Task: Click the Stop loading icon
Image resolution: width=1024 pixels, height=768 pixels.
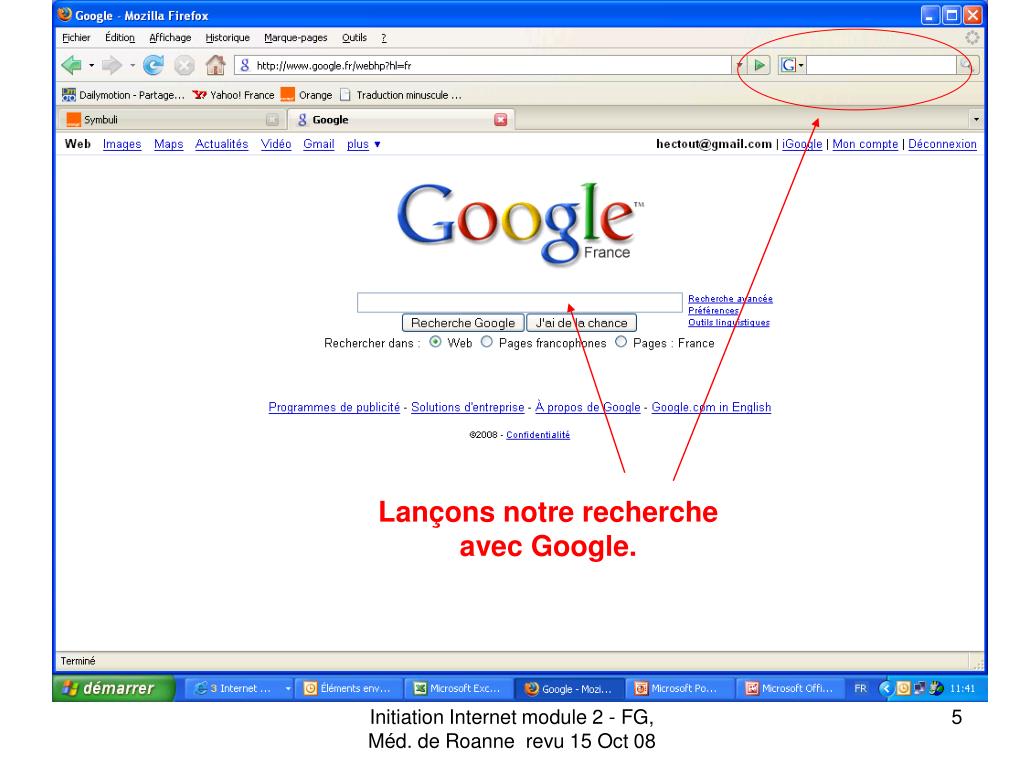Action: pos(185,65)
